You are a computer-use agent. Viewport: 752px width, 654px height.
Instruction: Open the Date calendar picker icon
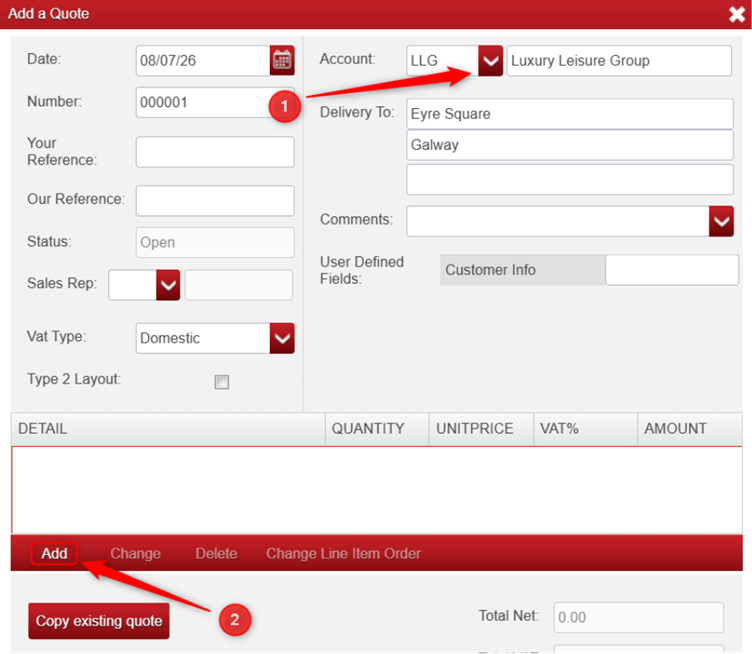click(282, 60)
